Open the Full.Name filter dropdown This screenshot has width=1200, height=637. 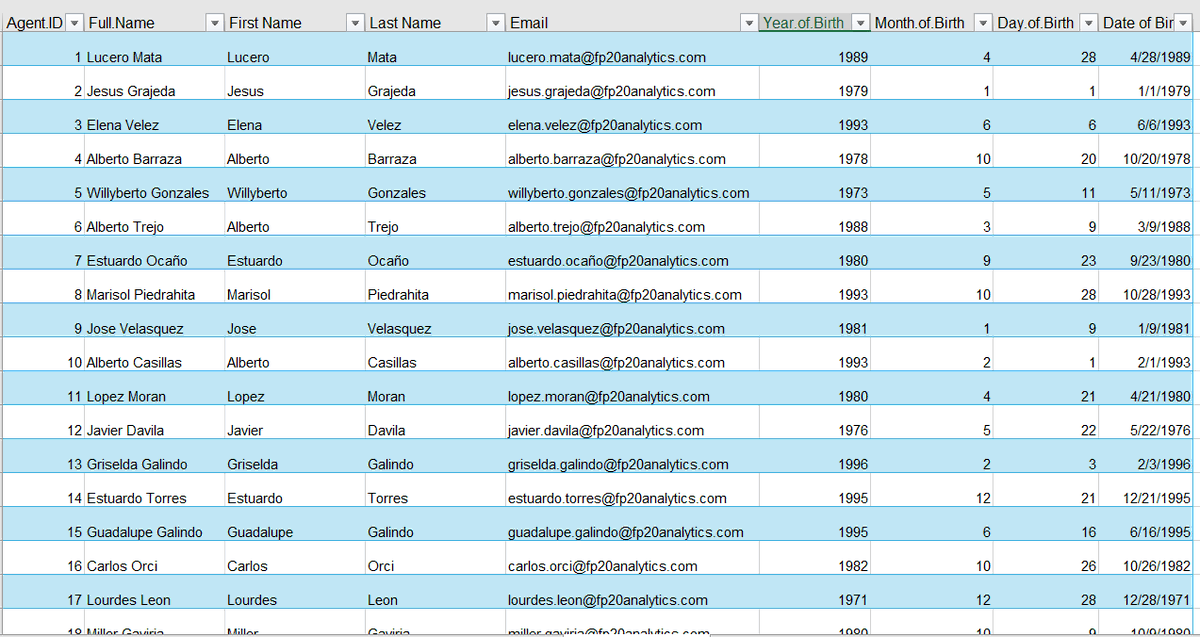[x=214, y=22]
